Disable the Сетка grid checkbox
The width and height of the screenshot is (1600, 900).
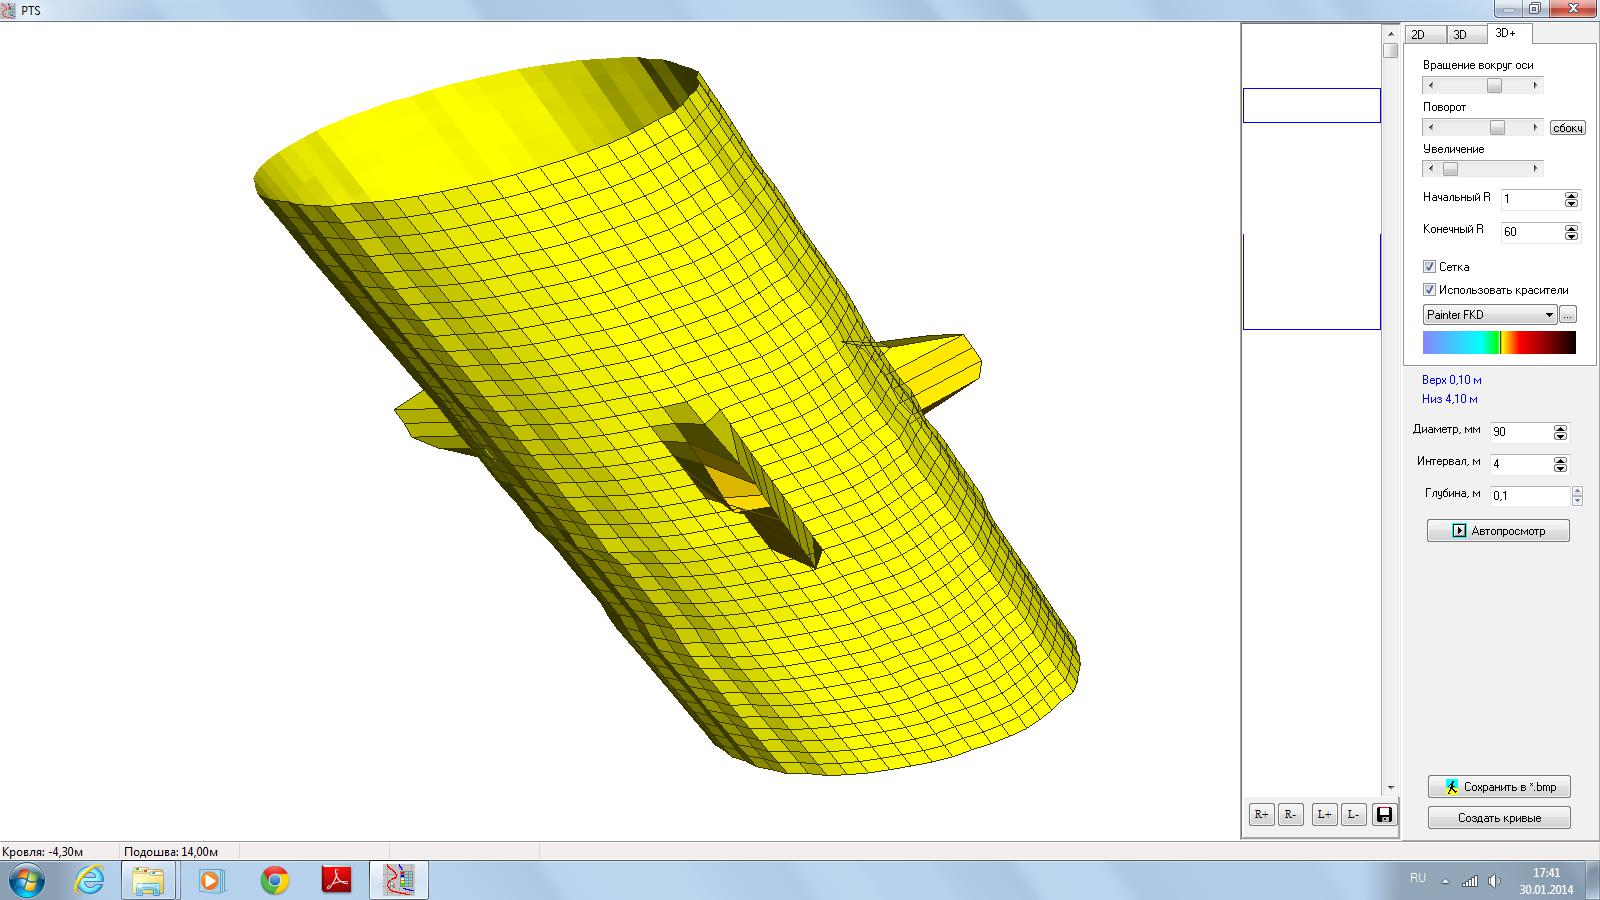pos(1429,267)
